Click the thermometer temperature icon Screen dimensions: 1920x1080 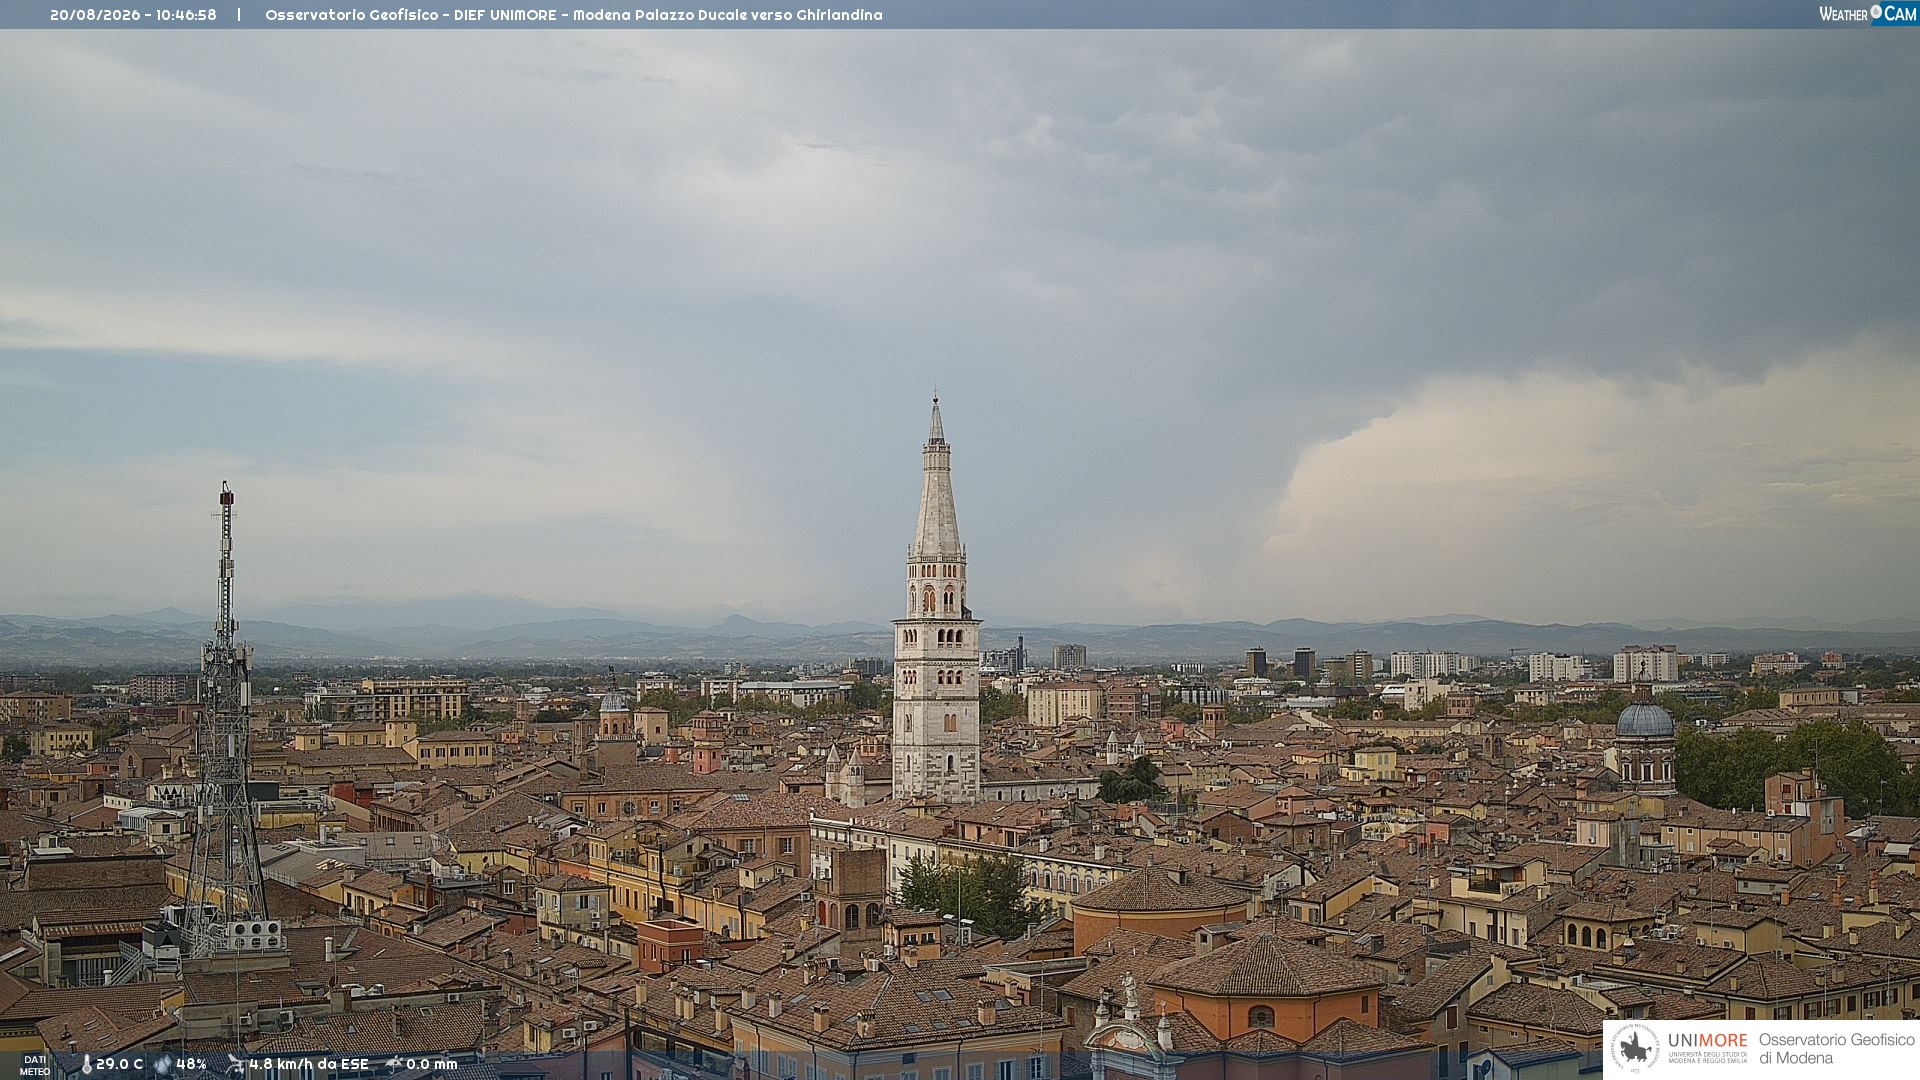[x=86, y=1065]
